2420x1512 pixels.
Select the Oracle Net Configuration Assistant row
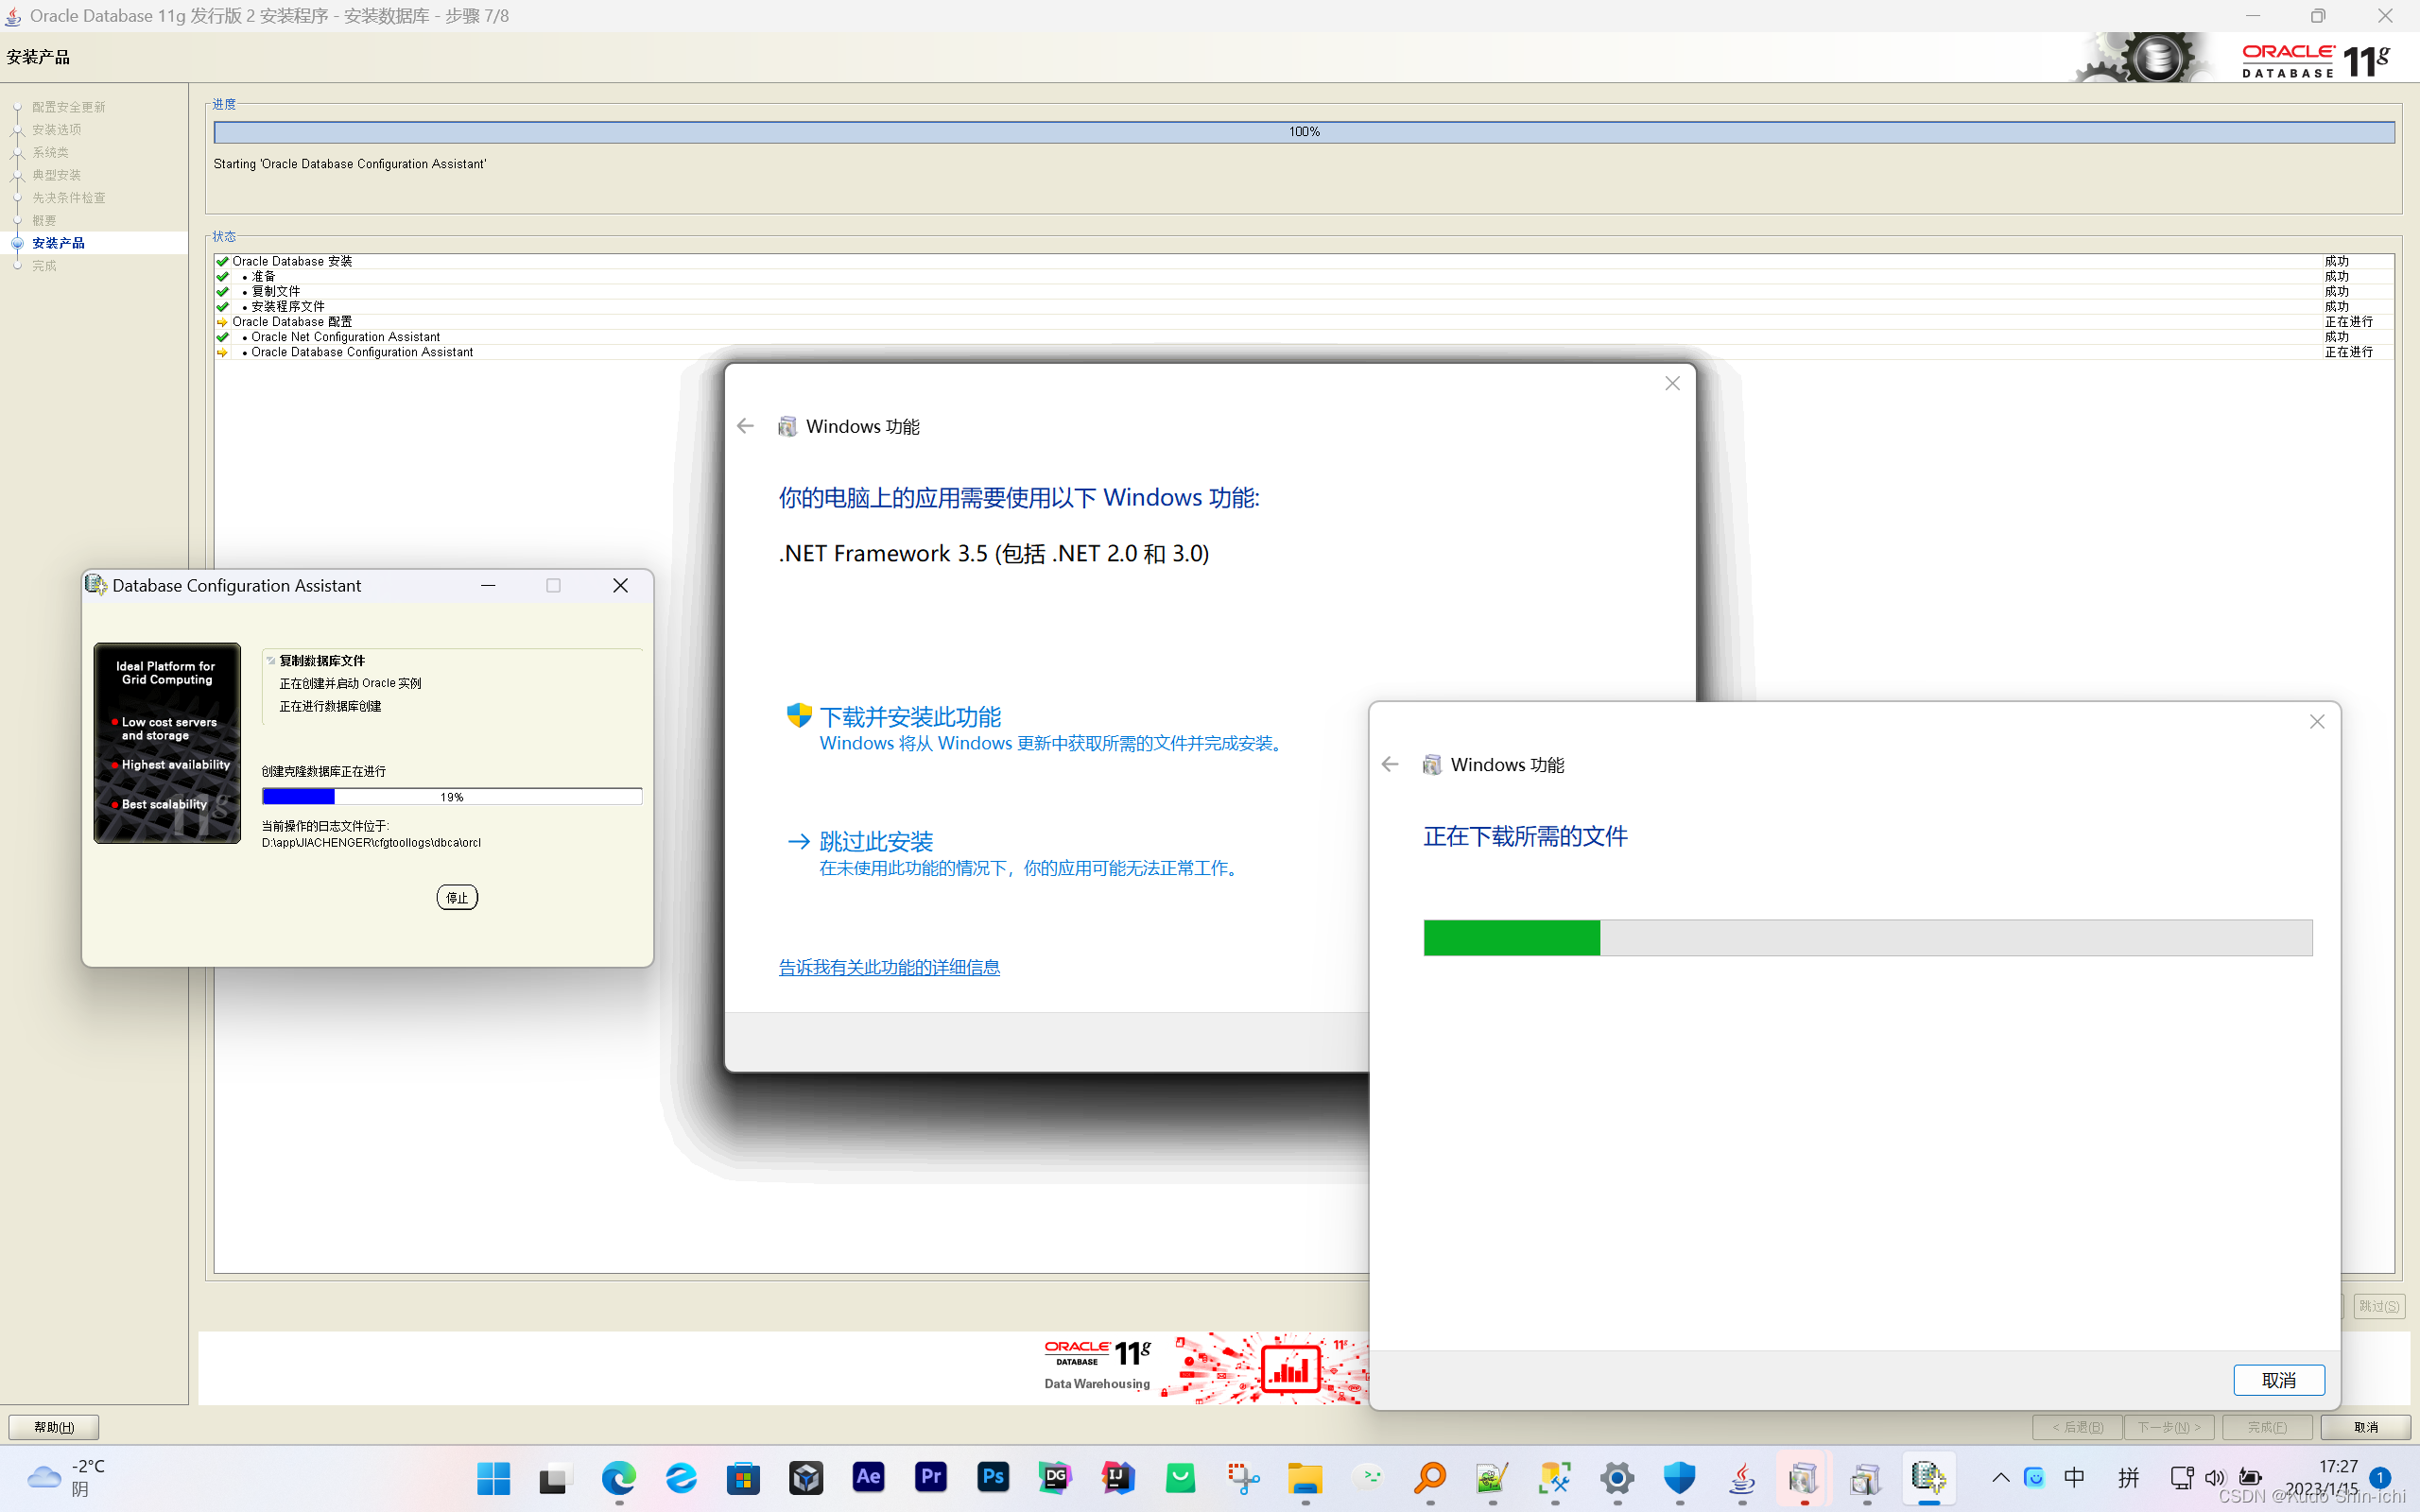(x=1304, y=337)
